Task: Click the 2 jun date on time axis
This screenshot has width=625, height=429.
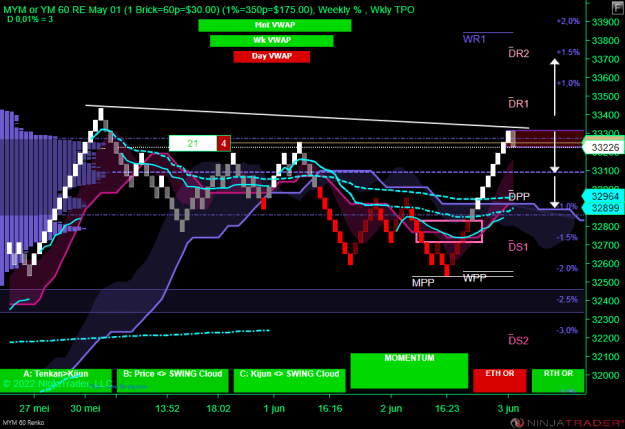Action: [x=391, y=409]
